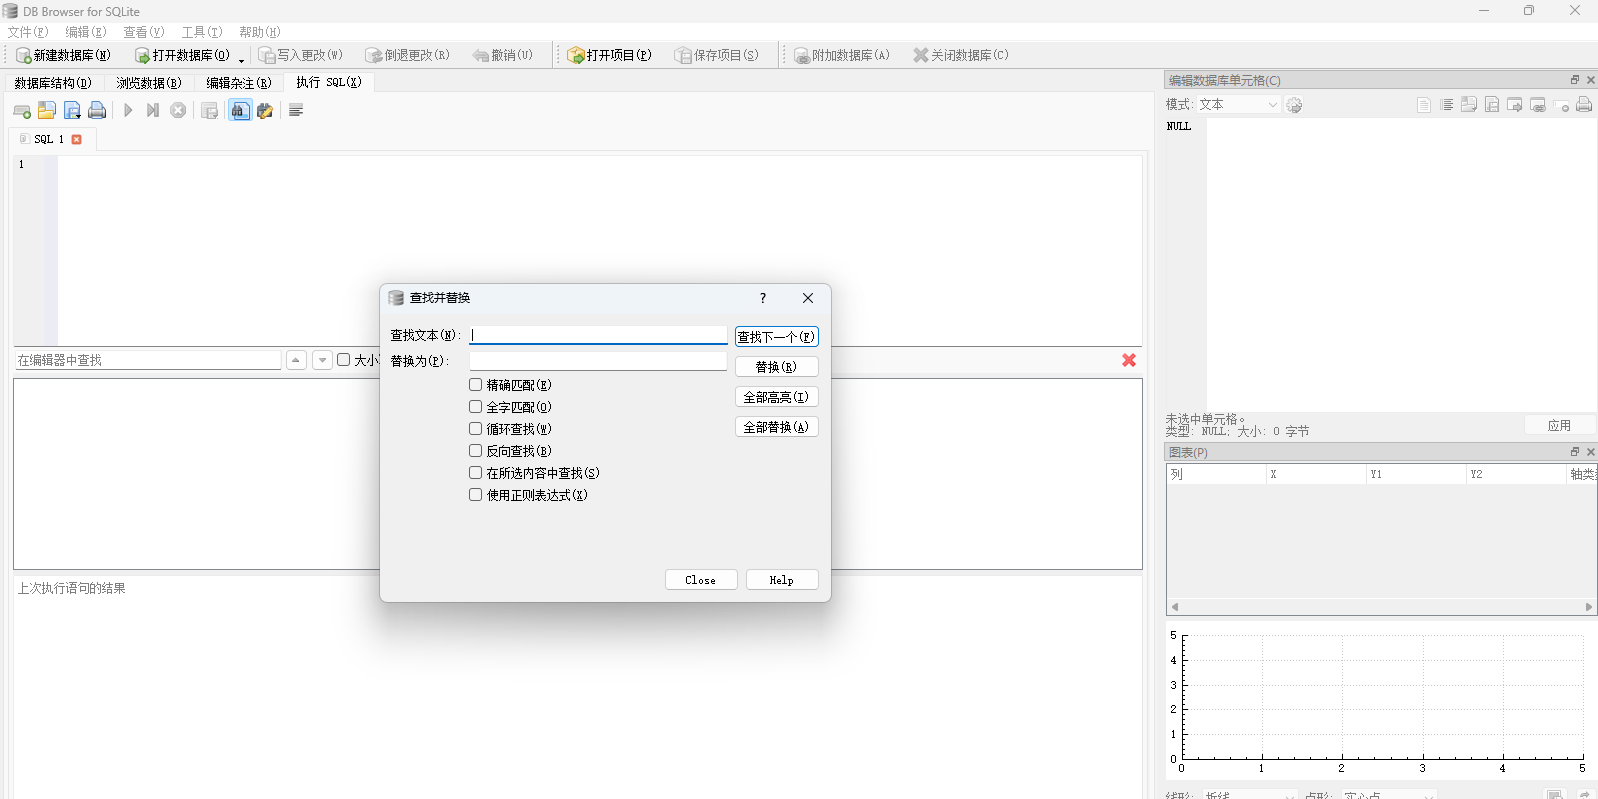The image size is (1598, 799).
Task: Open the 查看 menu
Action: (x=144, y=32)
